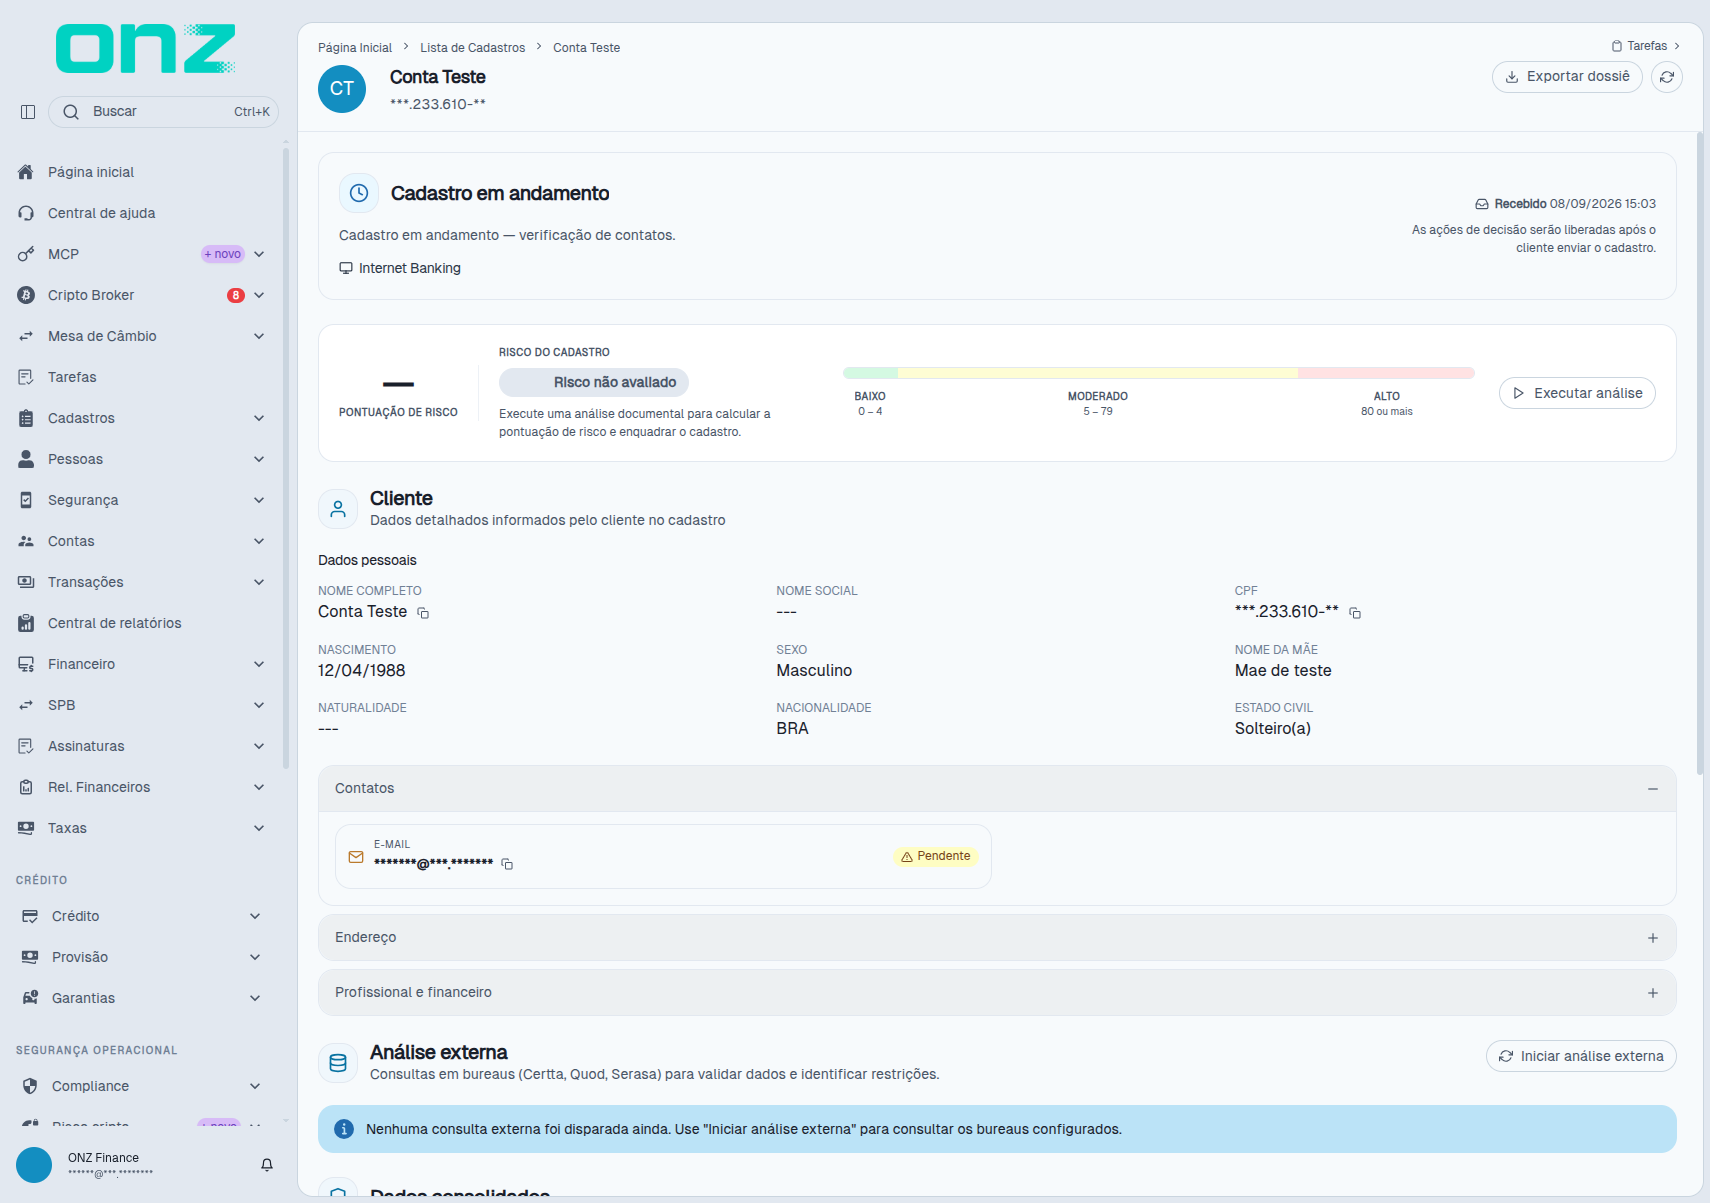Click Executar análise button
Image resolution: width=1710 pixels, height=1203 pixels.
(1577, 393)
